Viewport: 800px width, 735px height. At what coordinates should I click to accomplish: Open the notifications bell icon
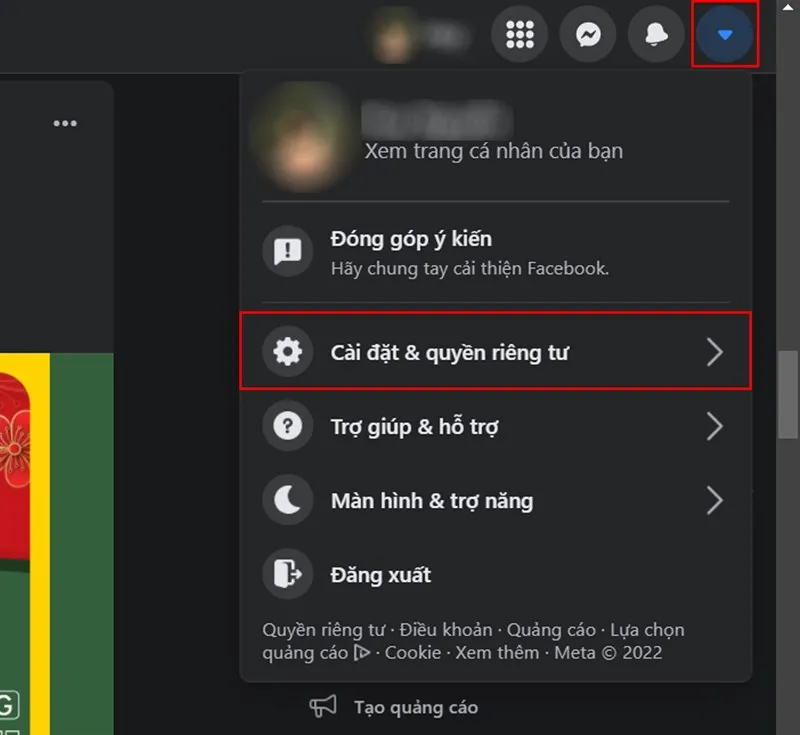coord(656,35)
